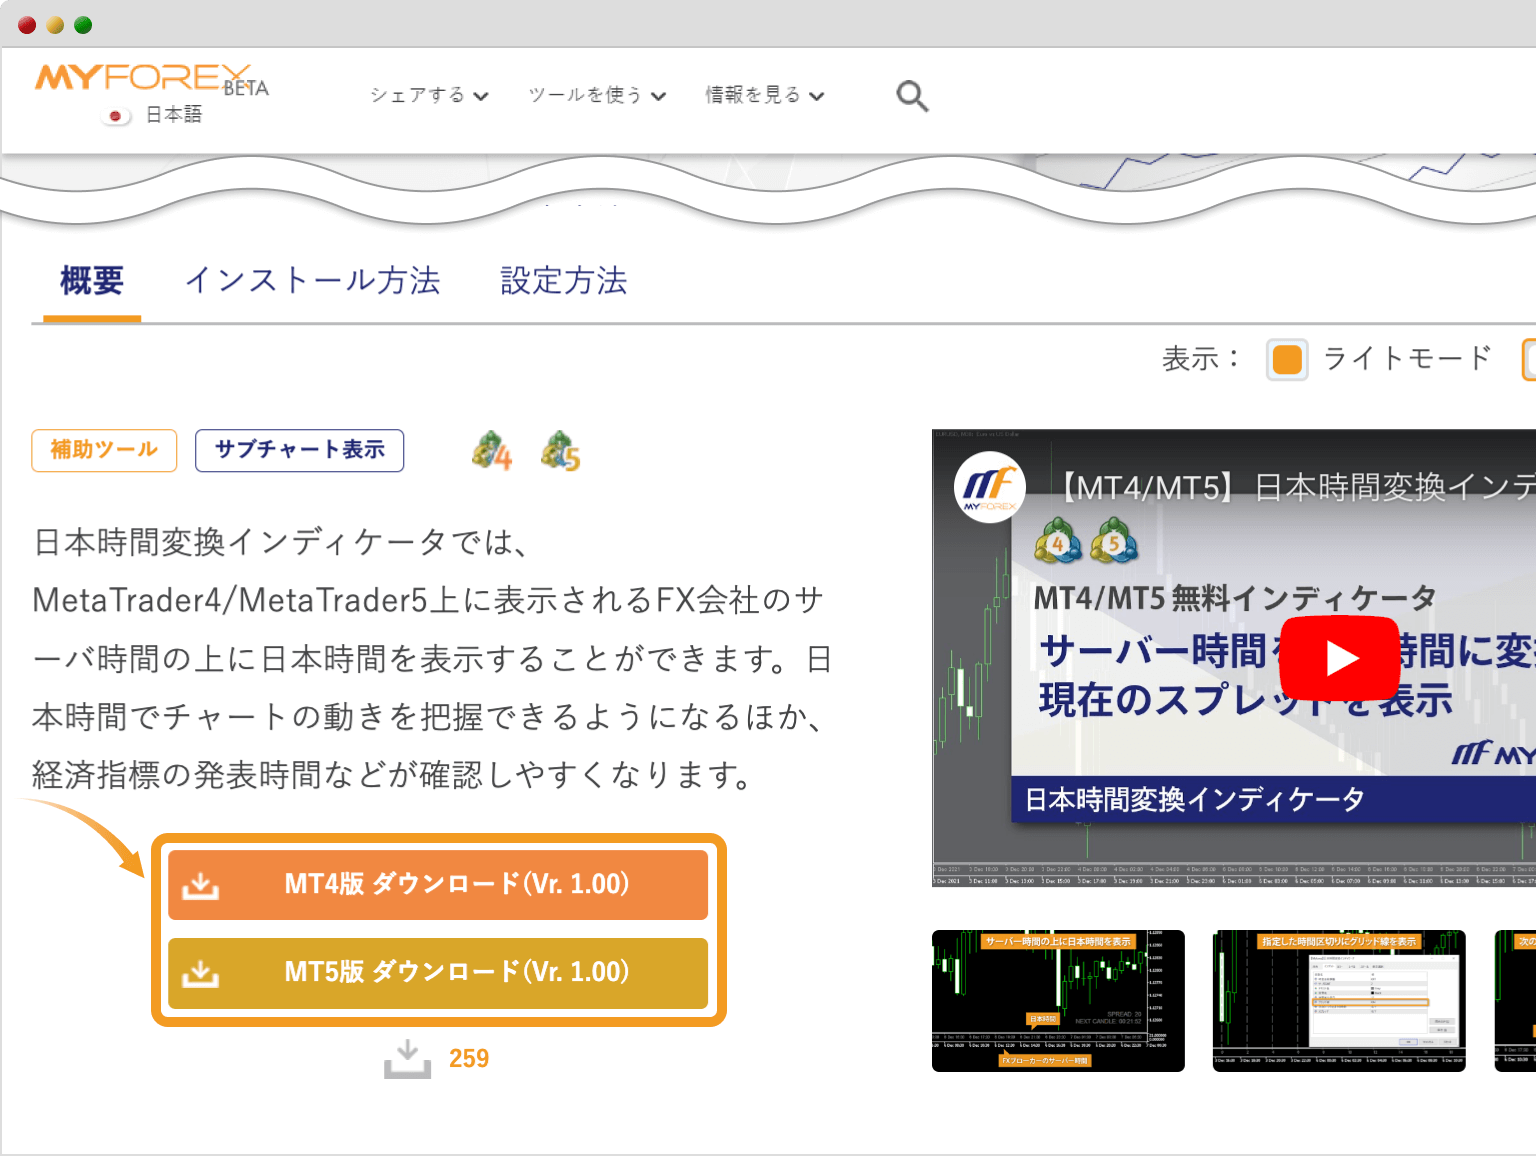Select the 概要 tab
This screenshot has height=1156, width=1536.
92,281
